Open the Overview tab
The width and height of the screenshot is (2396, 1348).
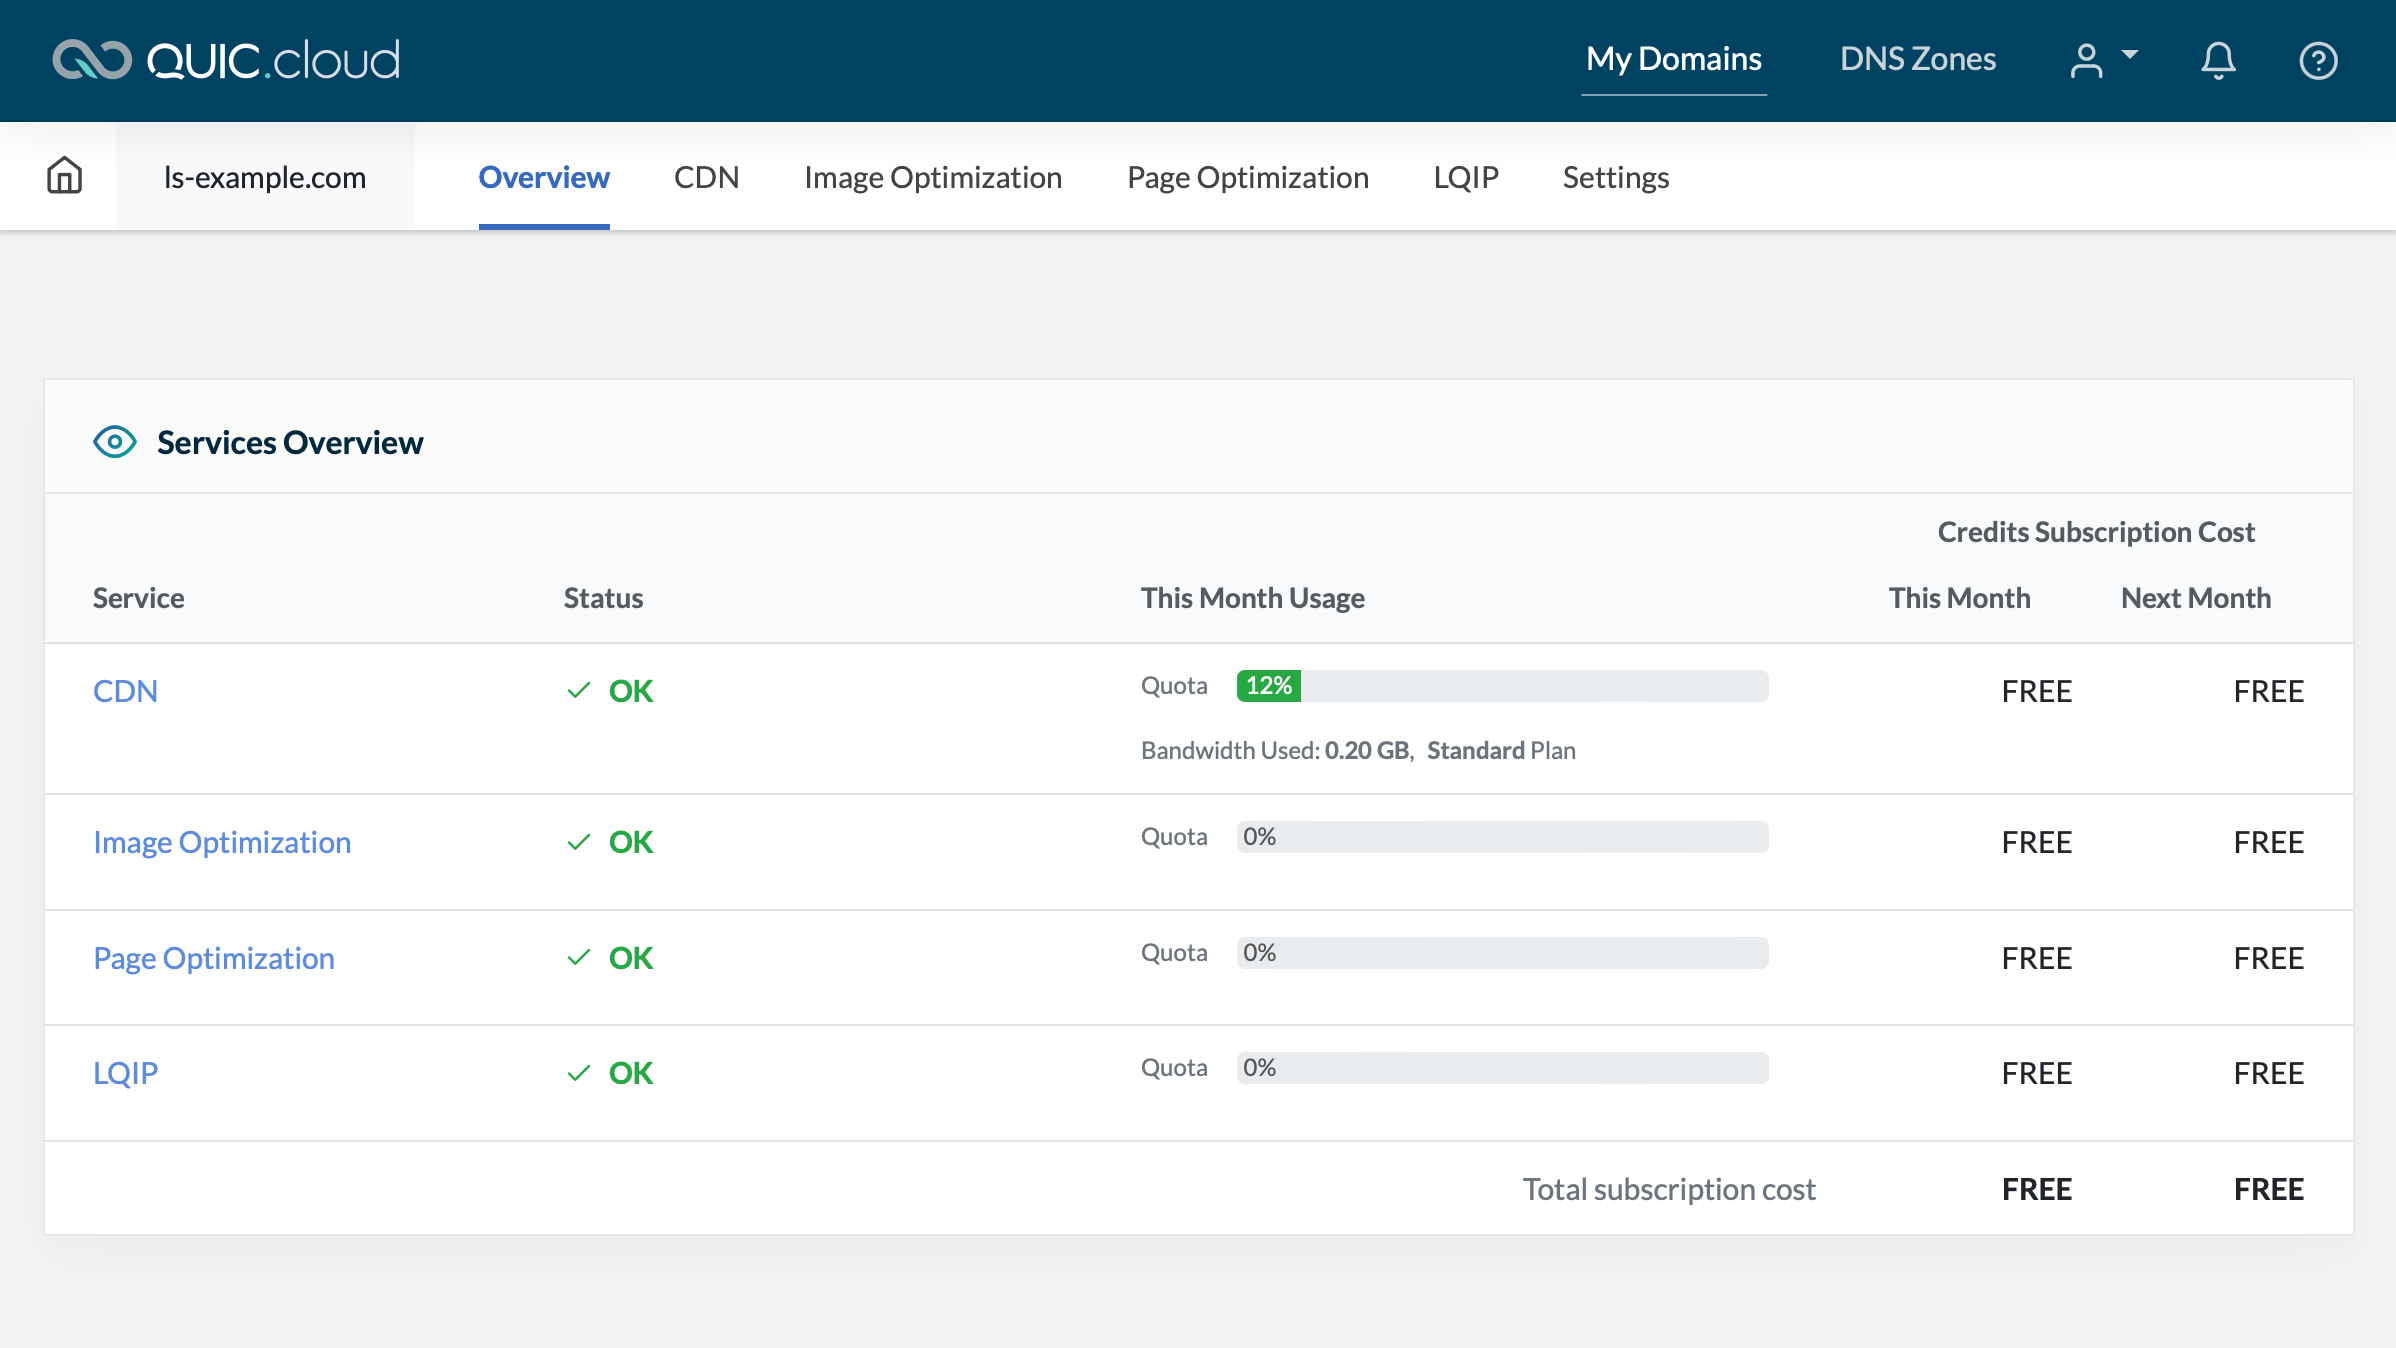pos(543,177)
